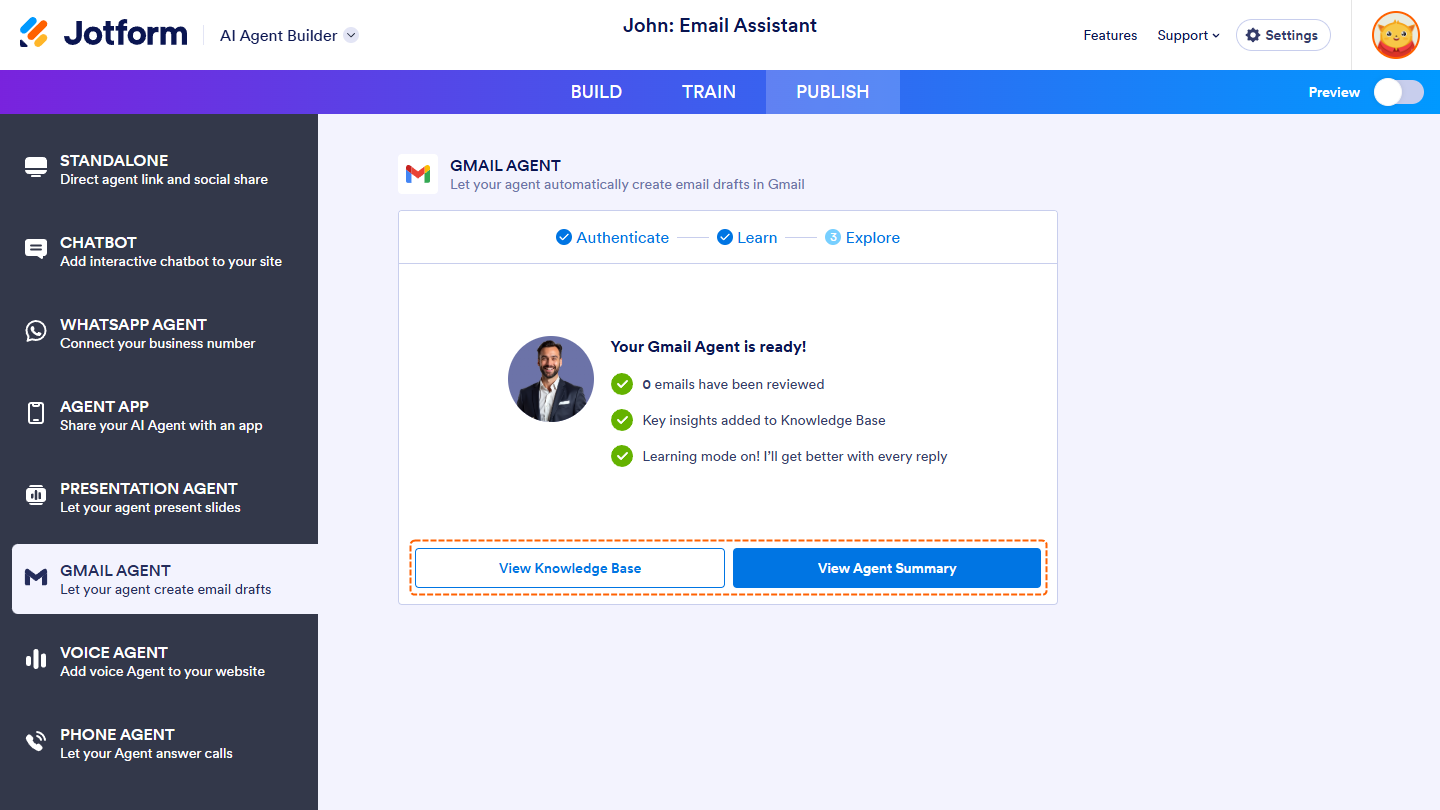Go to the Authenticate step
This screenshot has width=1440, height=810.
pyautogui.click(x=613, y=237)
